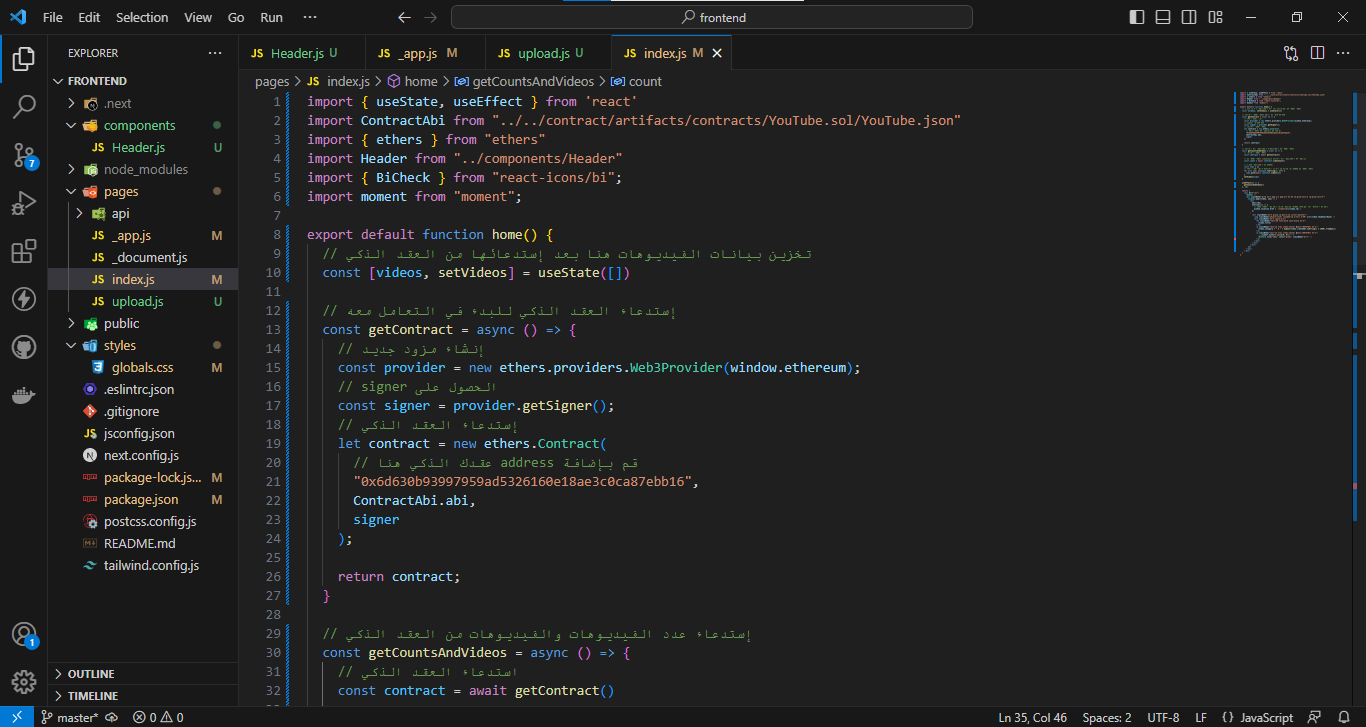Toggle Primary Side Bar layout button
Viewport: 1366px width, 727px height.
click(1136, 17)
